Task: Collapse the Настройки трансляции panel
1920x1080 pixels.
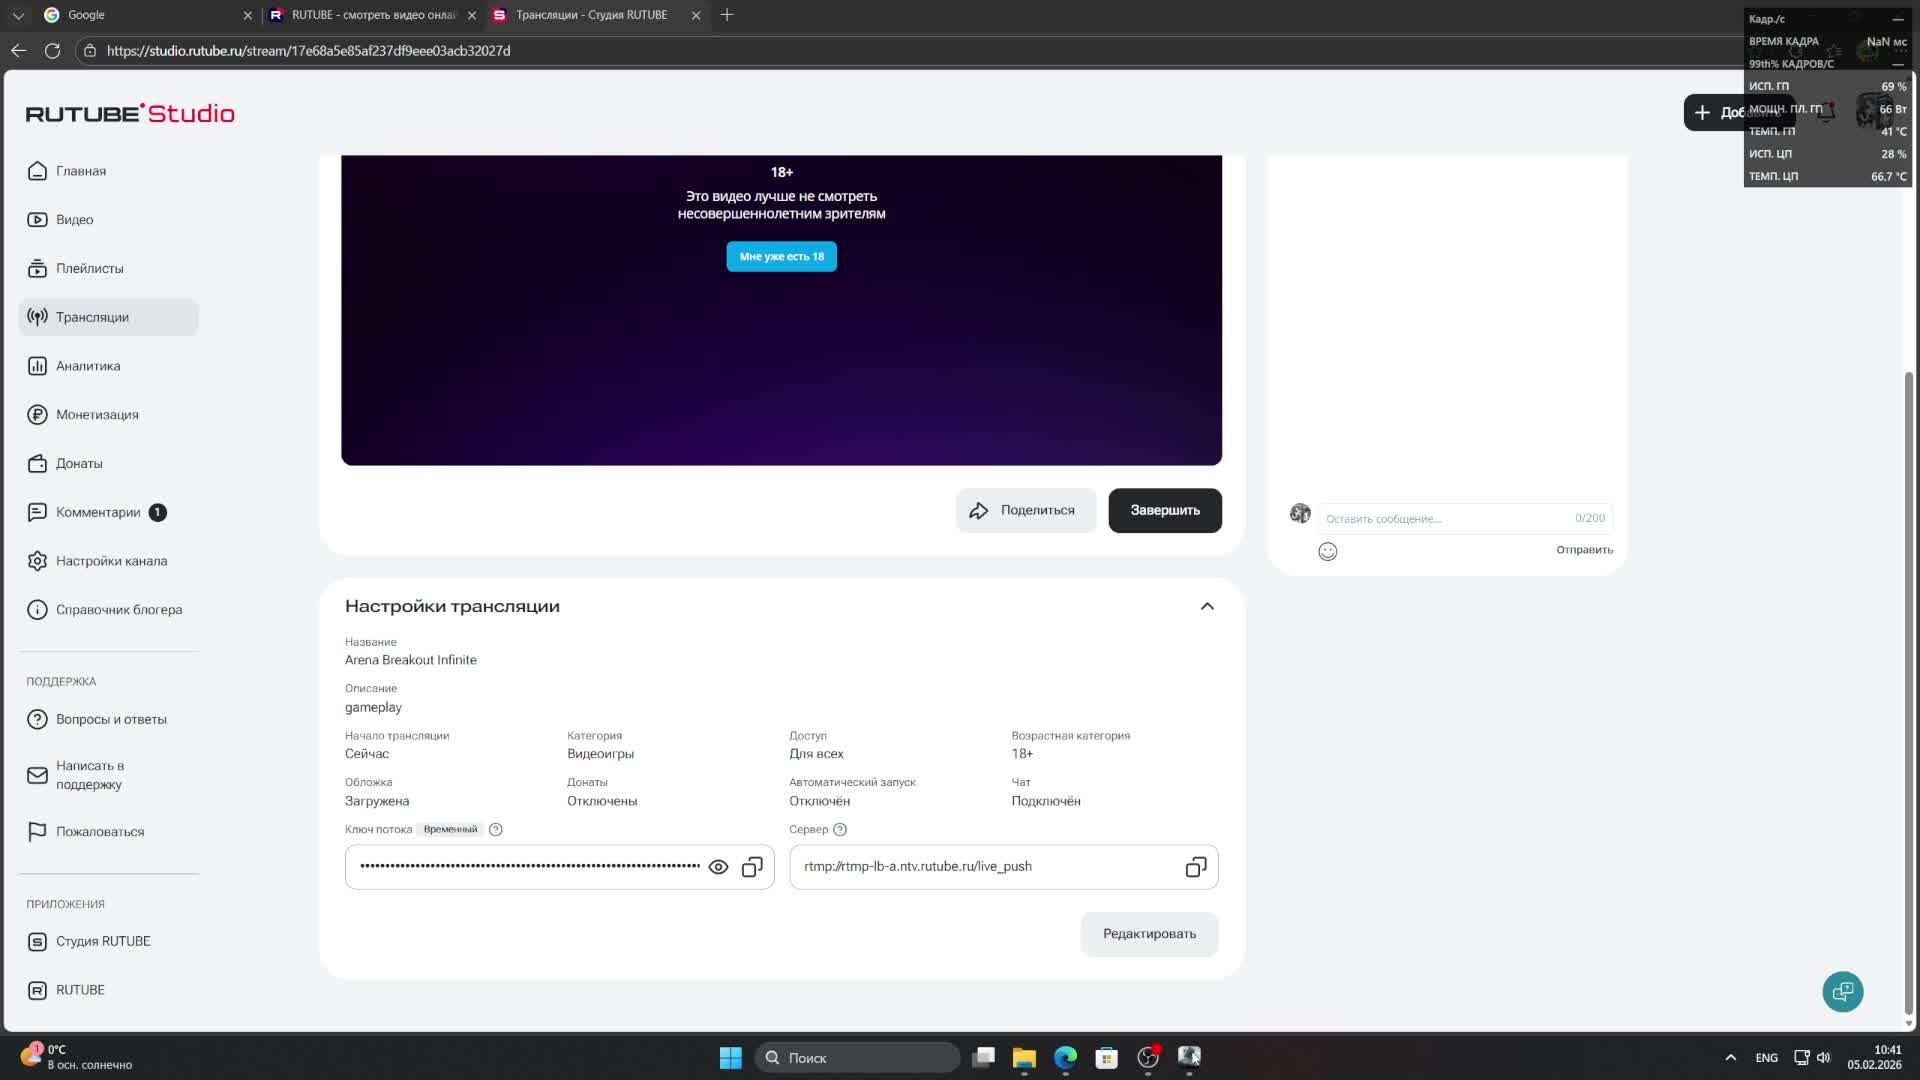Action: 1207,606
